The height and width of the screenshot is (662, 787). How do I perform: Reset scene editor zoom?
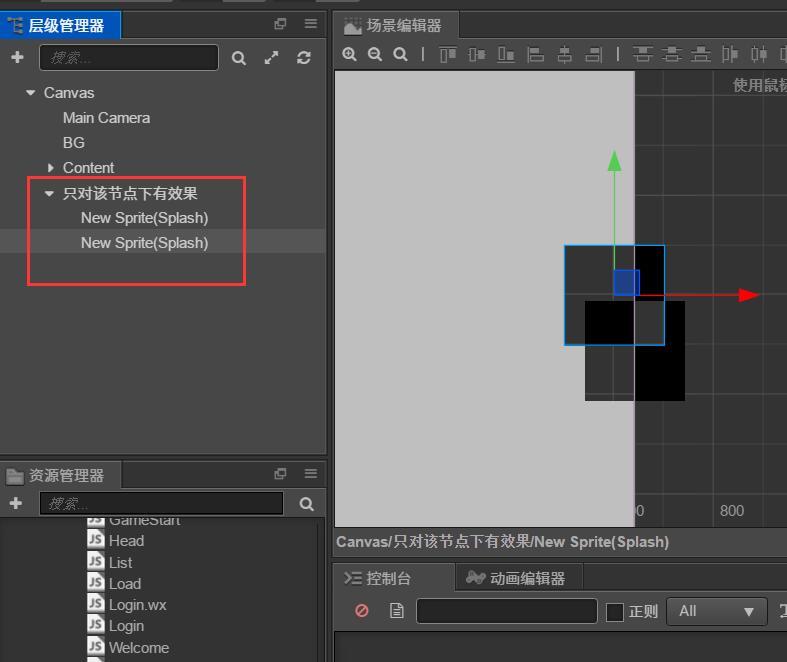point(401,54)
